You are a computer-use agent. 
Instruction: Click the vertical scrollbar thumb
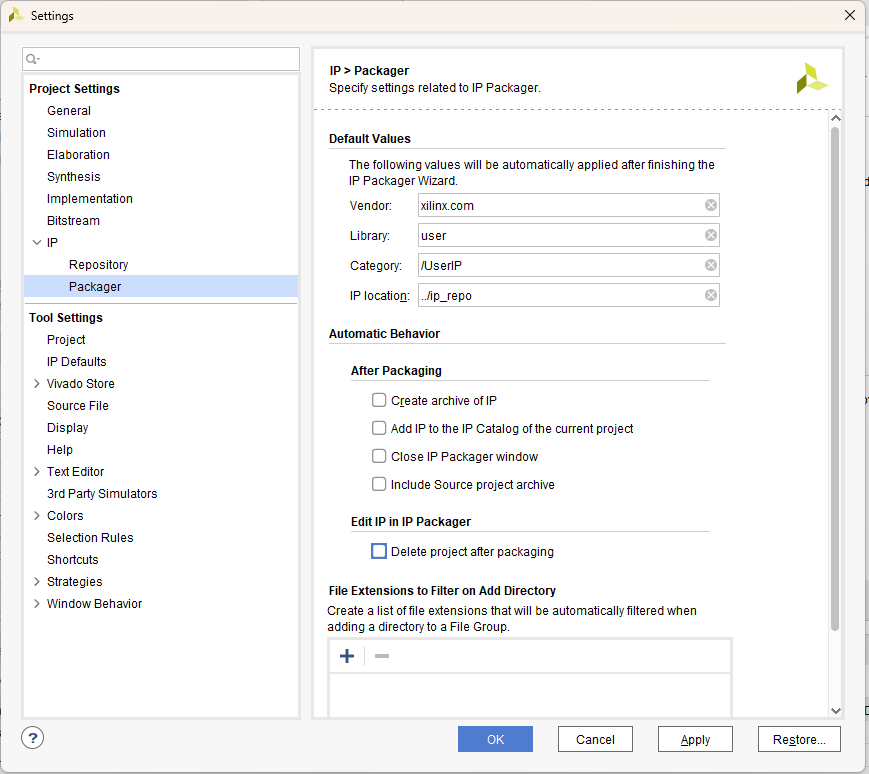click(x=835, y=379)
